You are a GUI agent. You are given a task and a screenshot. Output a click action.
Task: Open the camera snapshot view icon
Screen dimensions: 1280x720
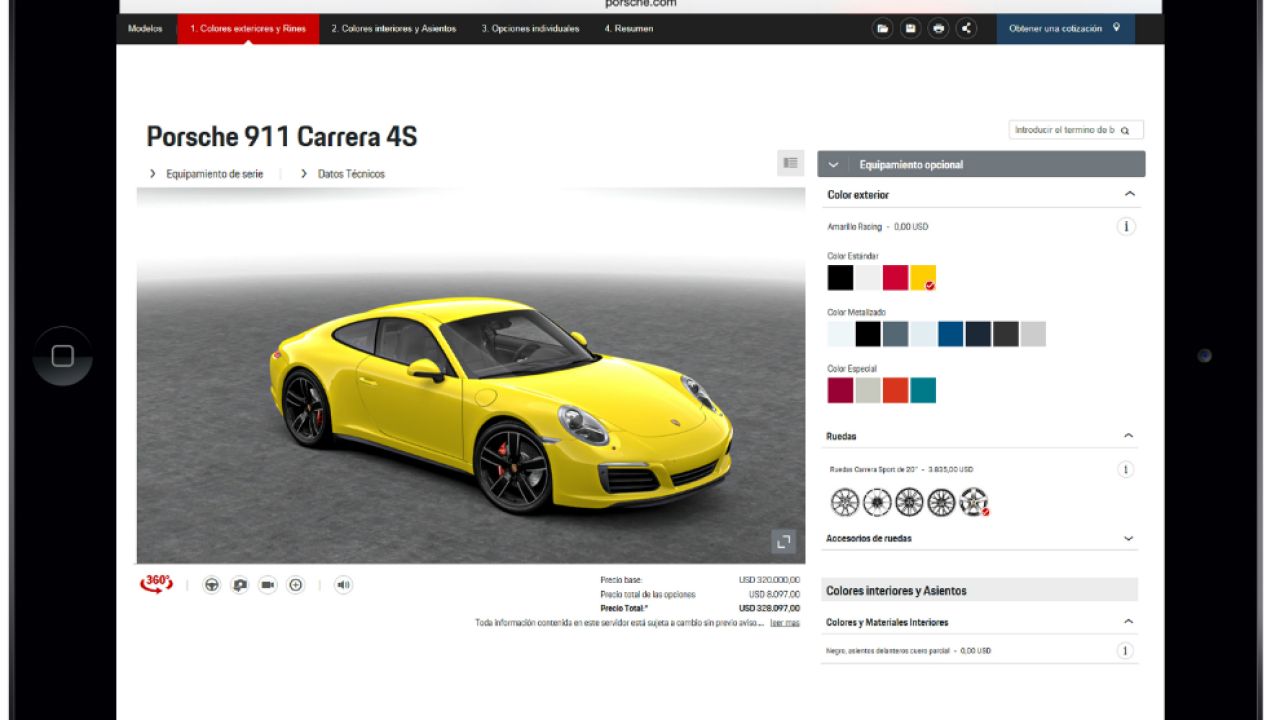(239, 585)
